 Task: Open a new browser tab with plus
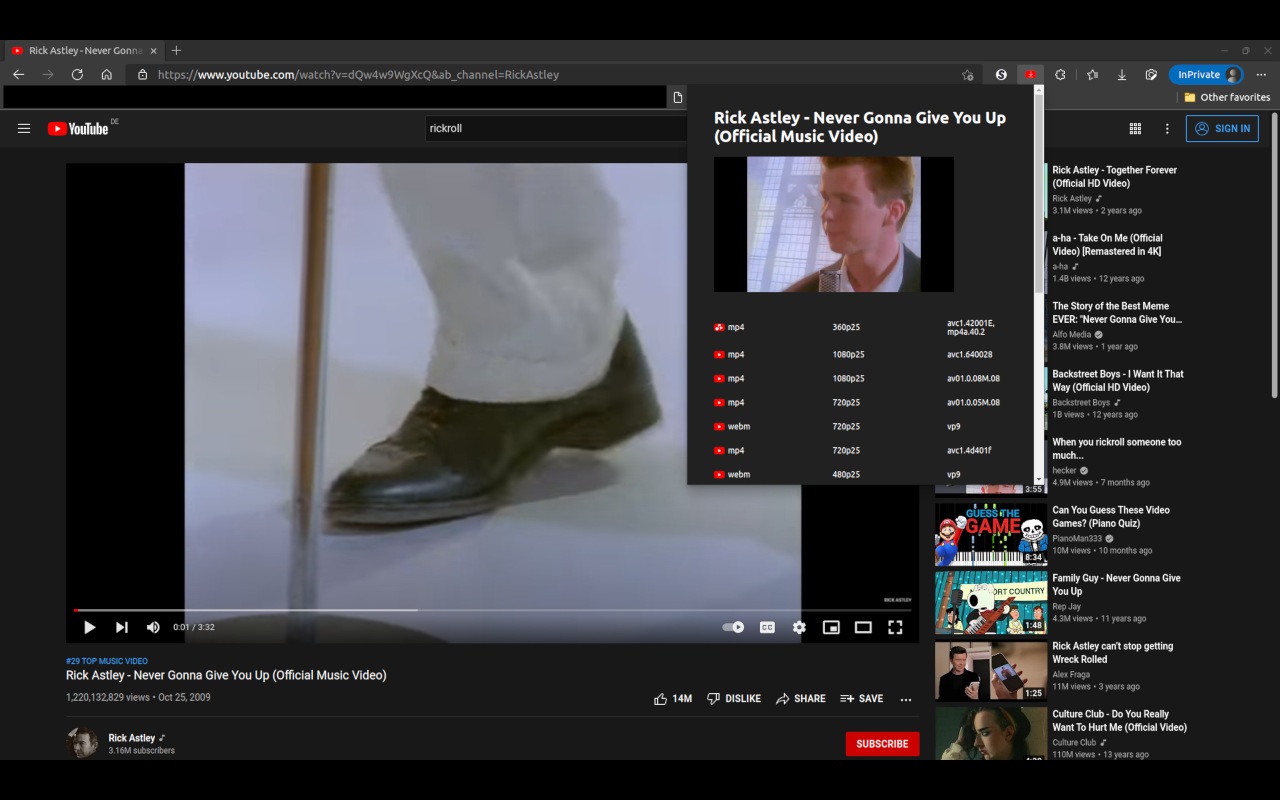click(176, 50)
